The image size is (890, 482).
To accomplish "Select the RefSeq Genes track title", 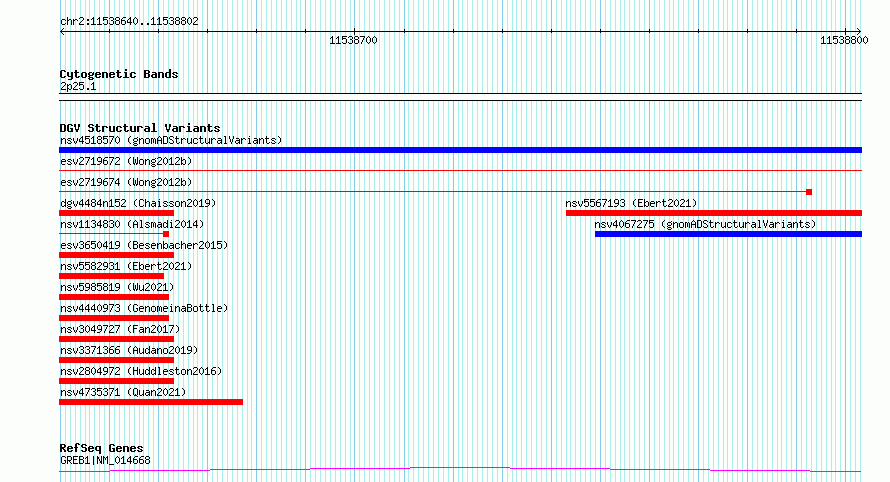I will pos(101,448).
